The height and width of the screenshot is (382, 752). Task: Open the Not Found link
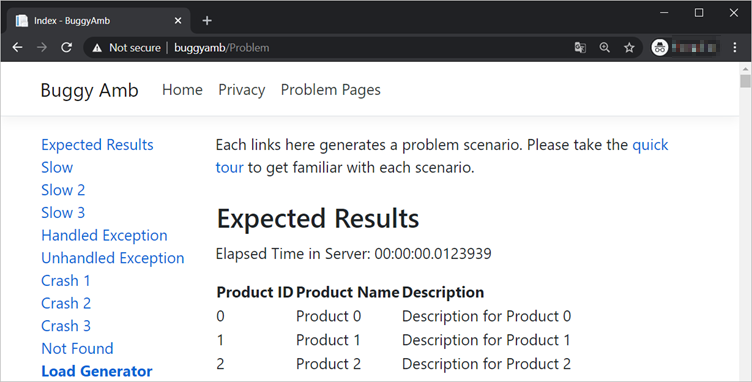[77, 348]
